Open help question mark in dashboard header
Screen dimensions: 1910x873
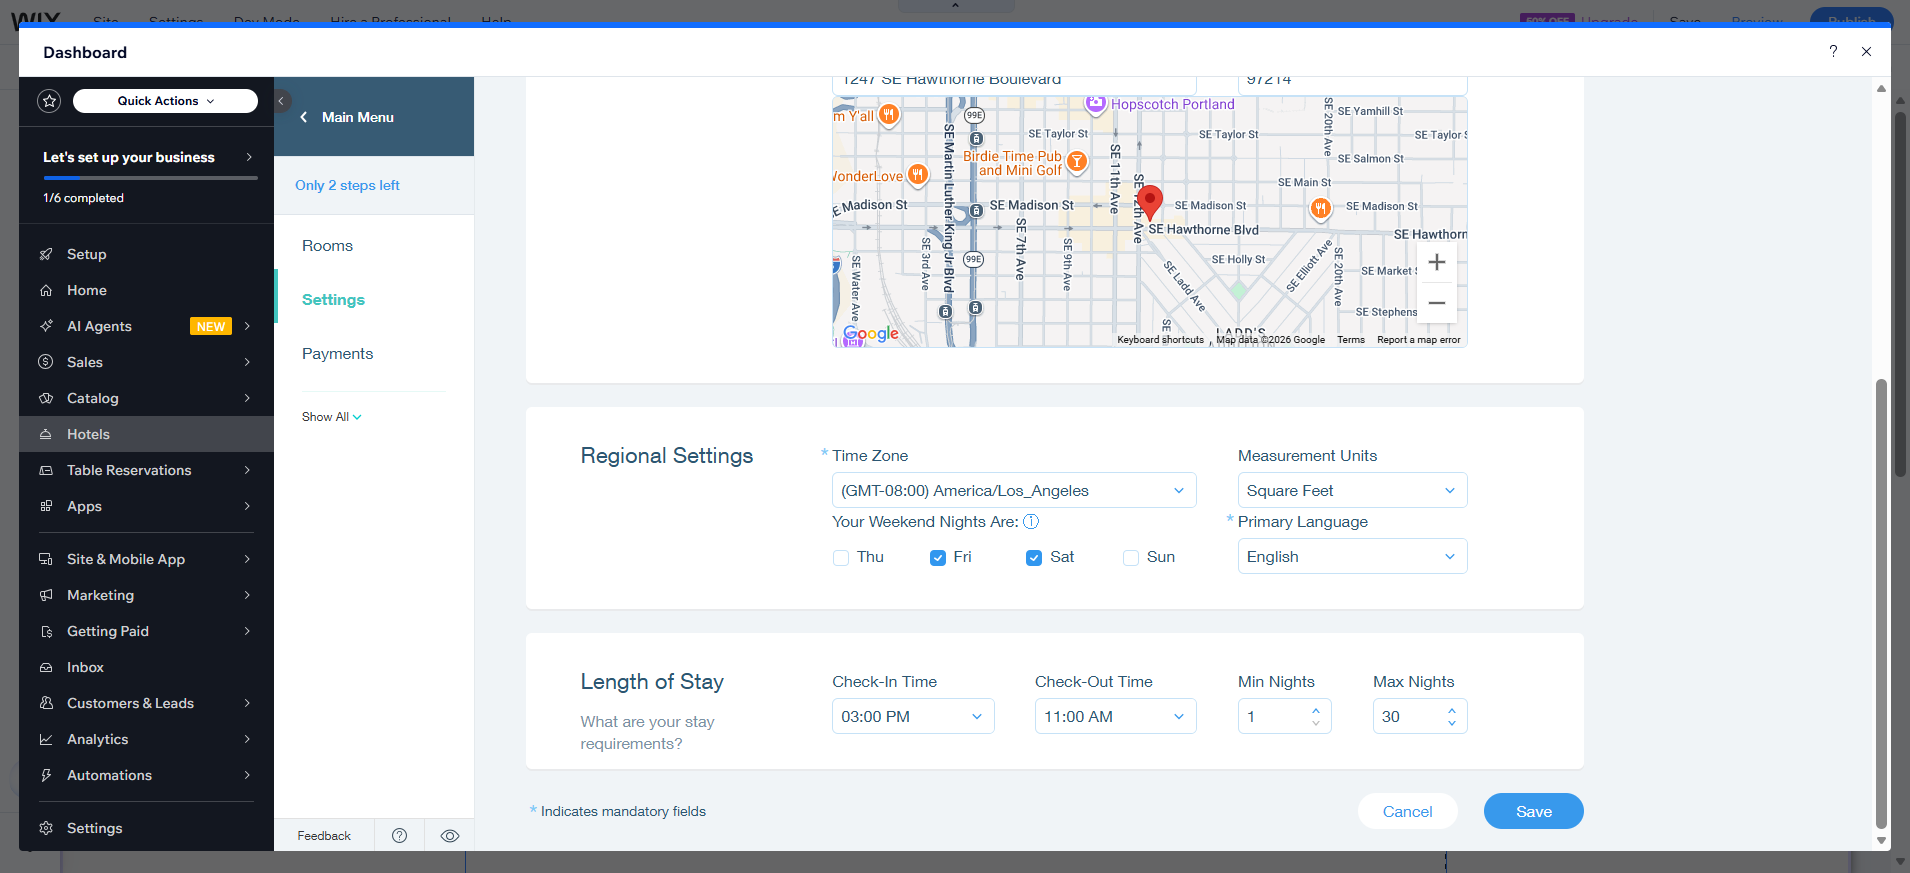pos(1833,51)
